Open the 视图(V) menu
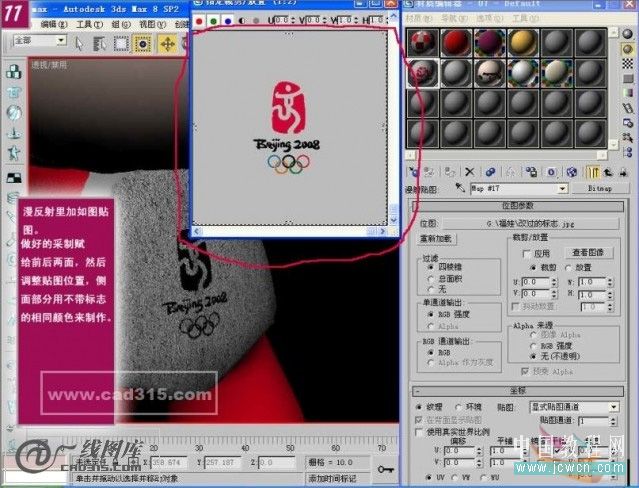The image size is (639, 488). [x=152, y=24]
